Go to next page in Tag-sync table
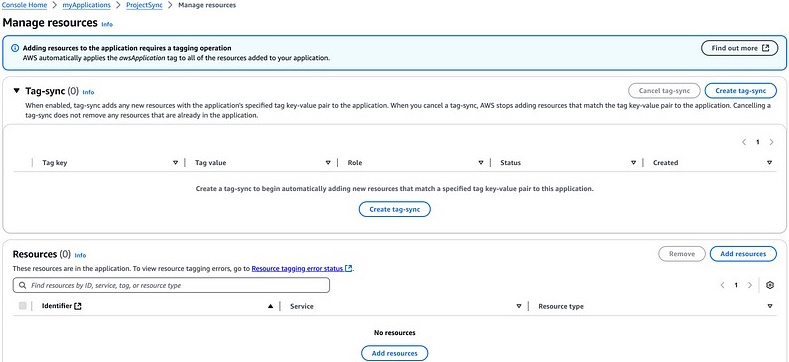Screen dimensions: 789x362 pos(771,142)
